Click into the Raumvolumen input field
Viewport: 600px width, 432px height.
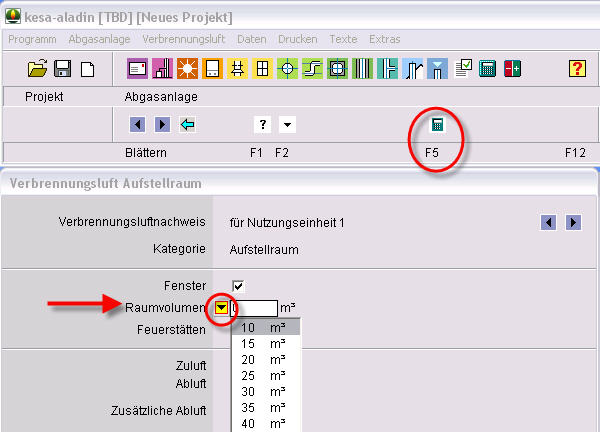pyautogui.click(x=255, y=307)
